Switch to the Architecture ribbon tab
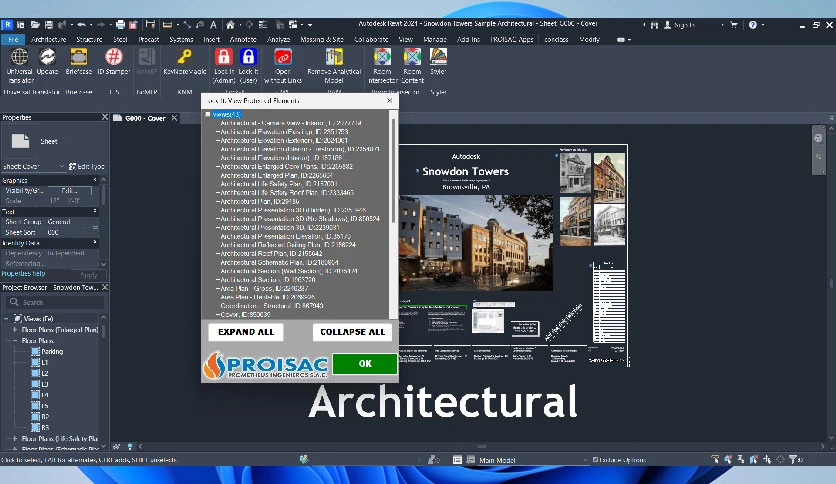Viewport: 836px width, 484px height. 49,39
